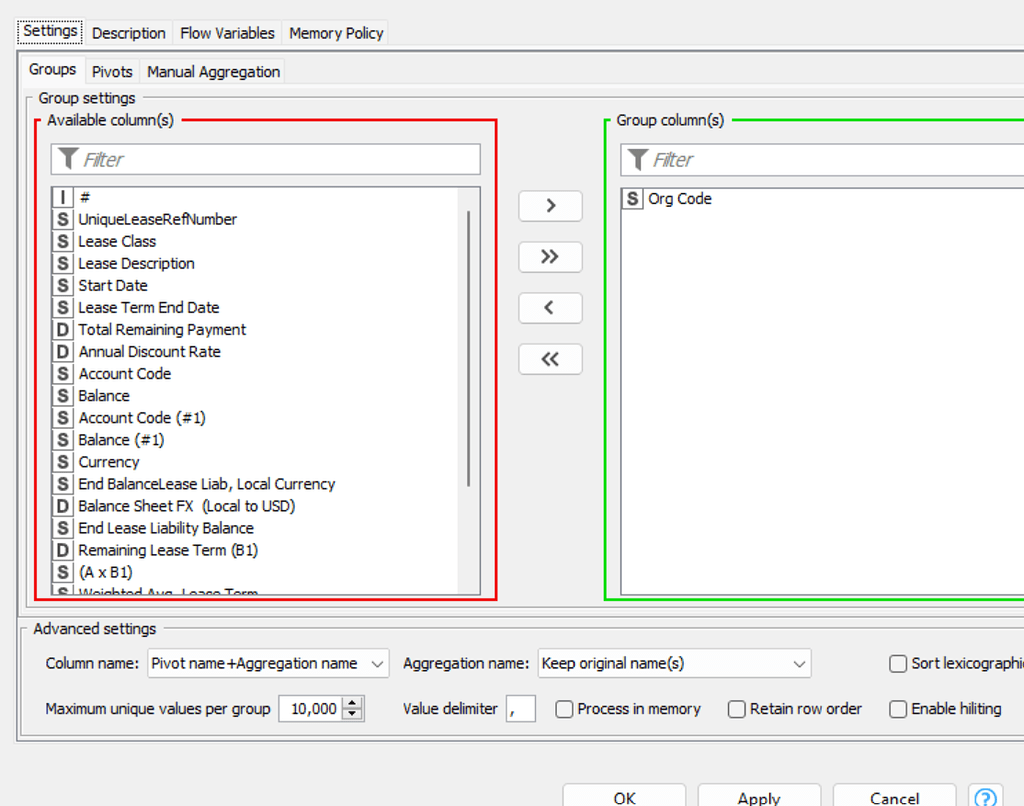Screen dimensions: 1024x806
Task: Enable the hiliting checkbox
Action: click(897, 709)
